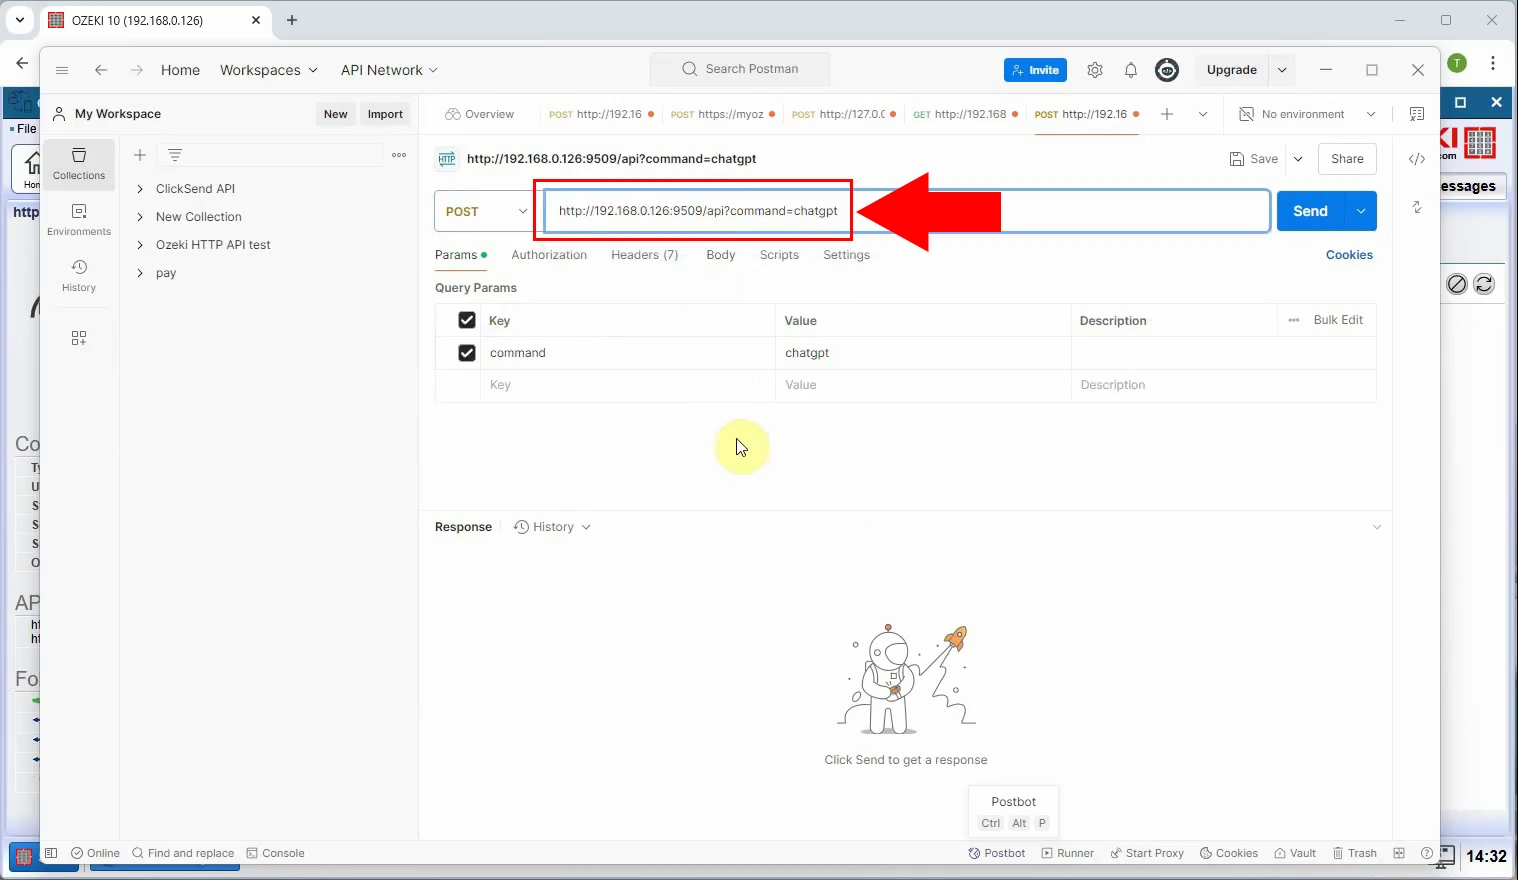The image size is (1518, 880).
Task: Open the Overview tab
Action: pyautogui.click(x=480, y=114)
